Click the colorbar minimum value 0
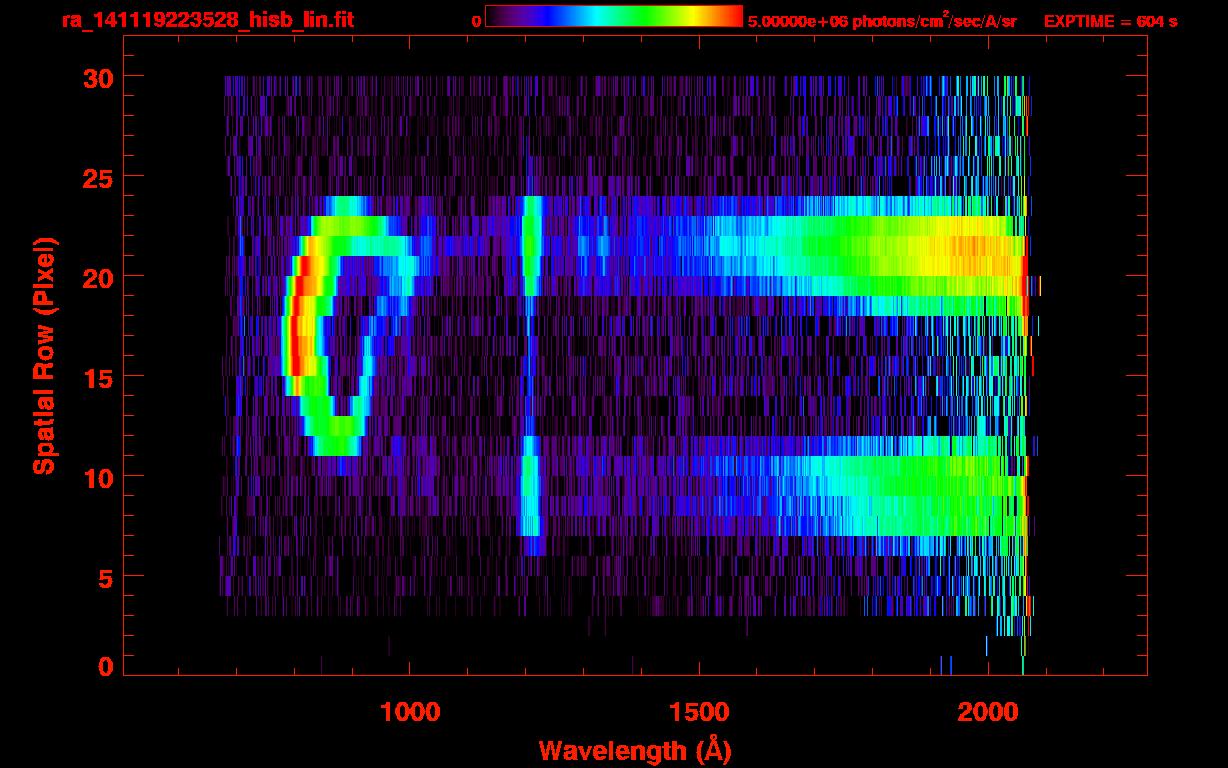The width and height of the screenshot is (1228, 768). point(476,21)
